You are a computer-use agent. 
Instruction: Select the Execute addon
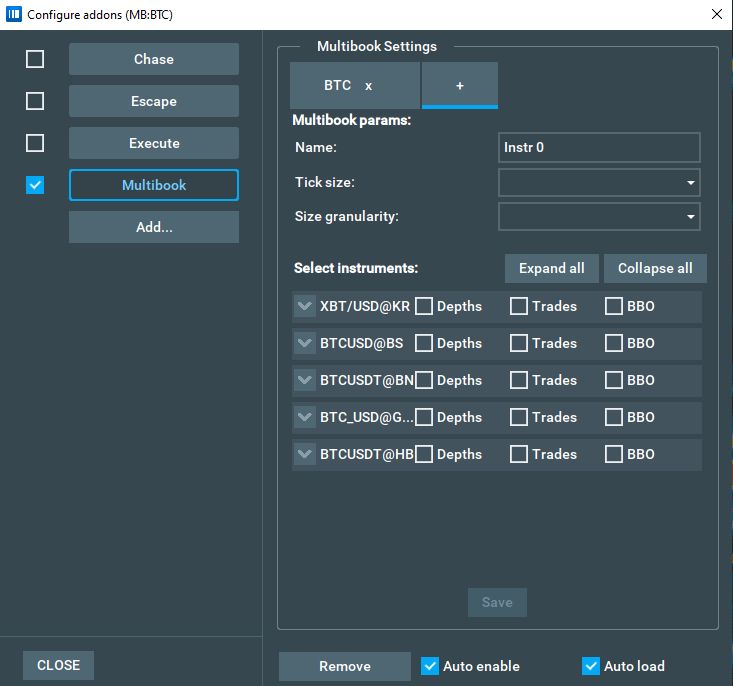pos(154,143)
